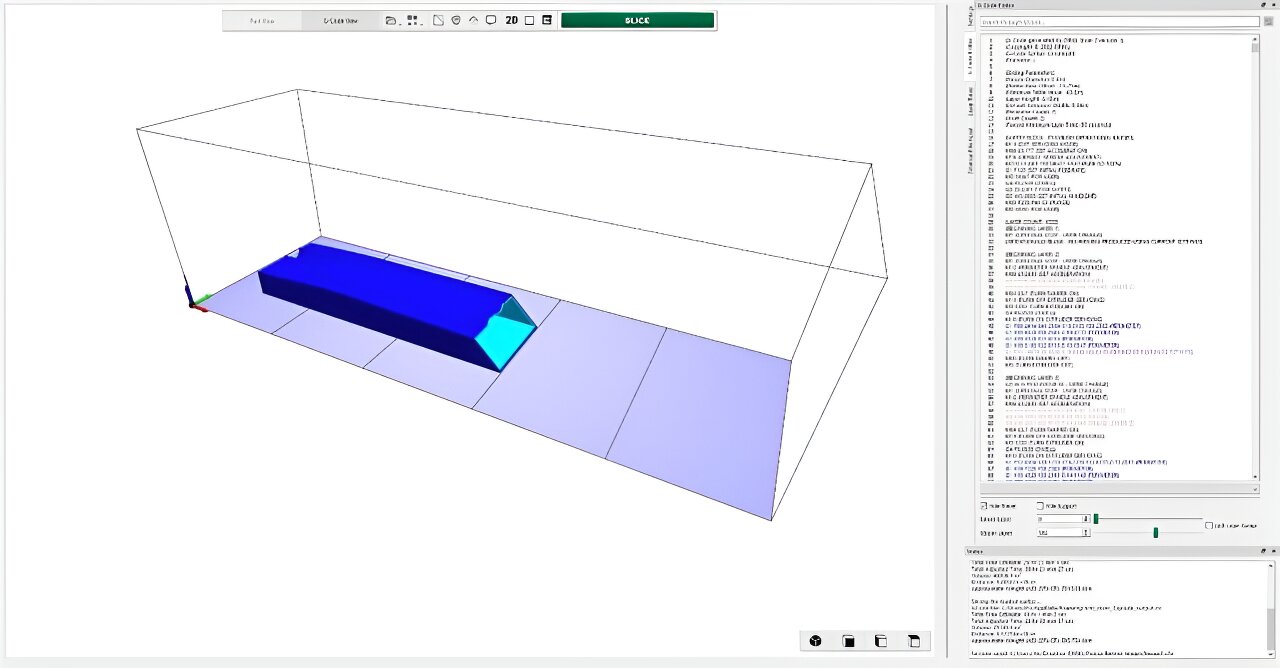Toggle the Hide Travel checkbox
Screen dimensions: 1280x668
coord(984,506)
